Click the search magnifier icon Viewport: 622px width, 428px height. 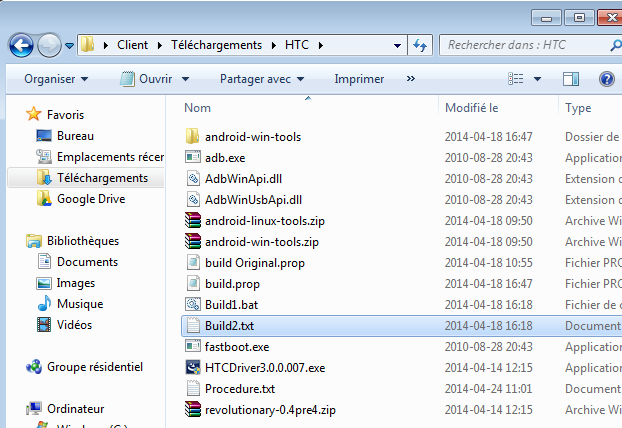[616, 45]
